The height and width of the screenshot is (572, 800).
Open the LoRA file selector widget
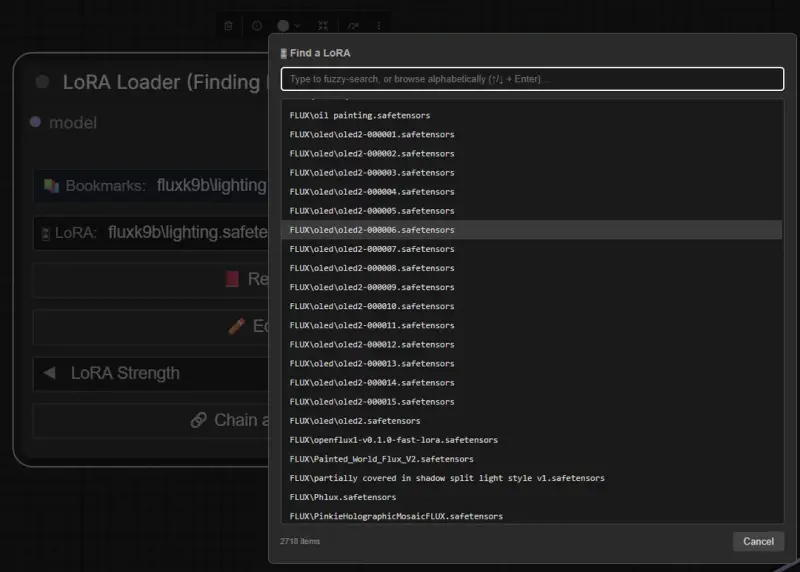point(151,233)
